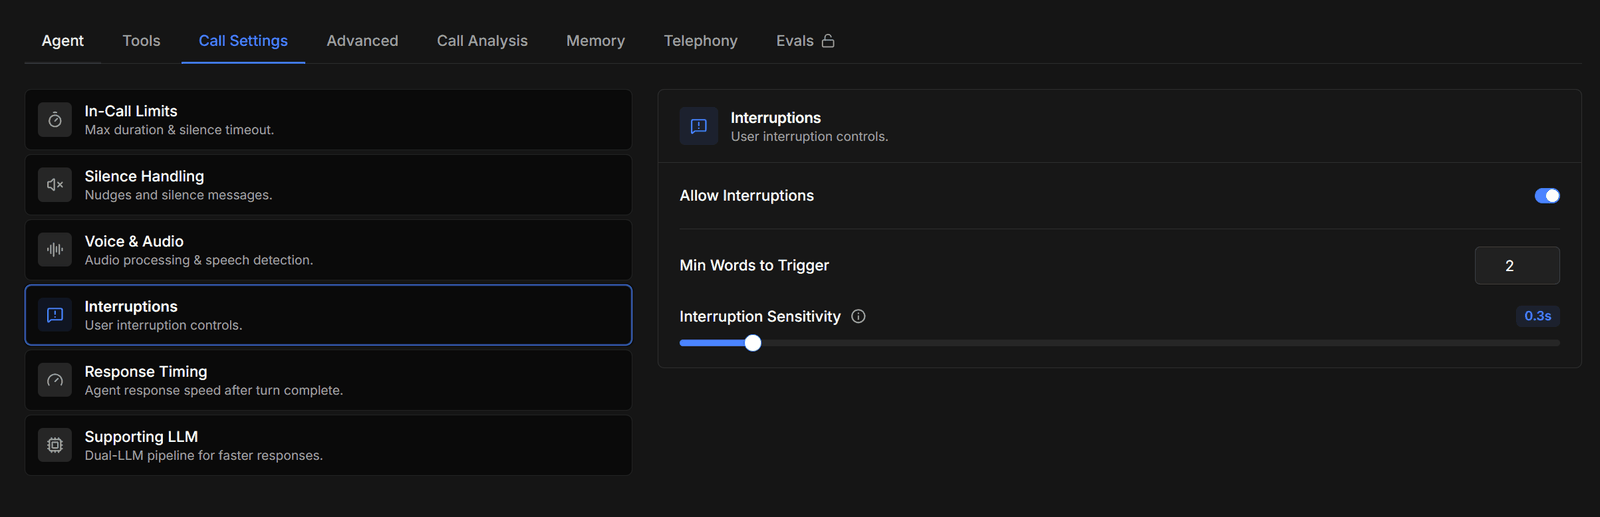Click the Silence Handling muted speaker icon
This screenshot has height=517, width=1600.
coord(55,185)
